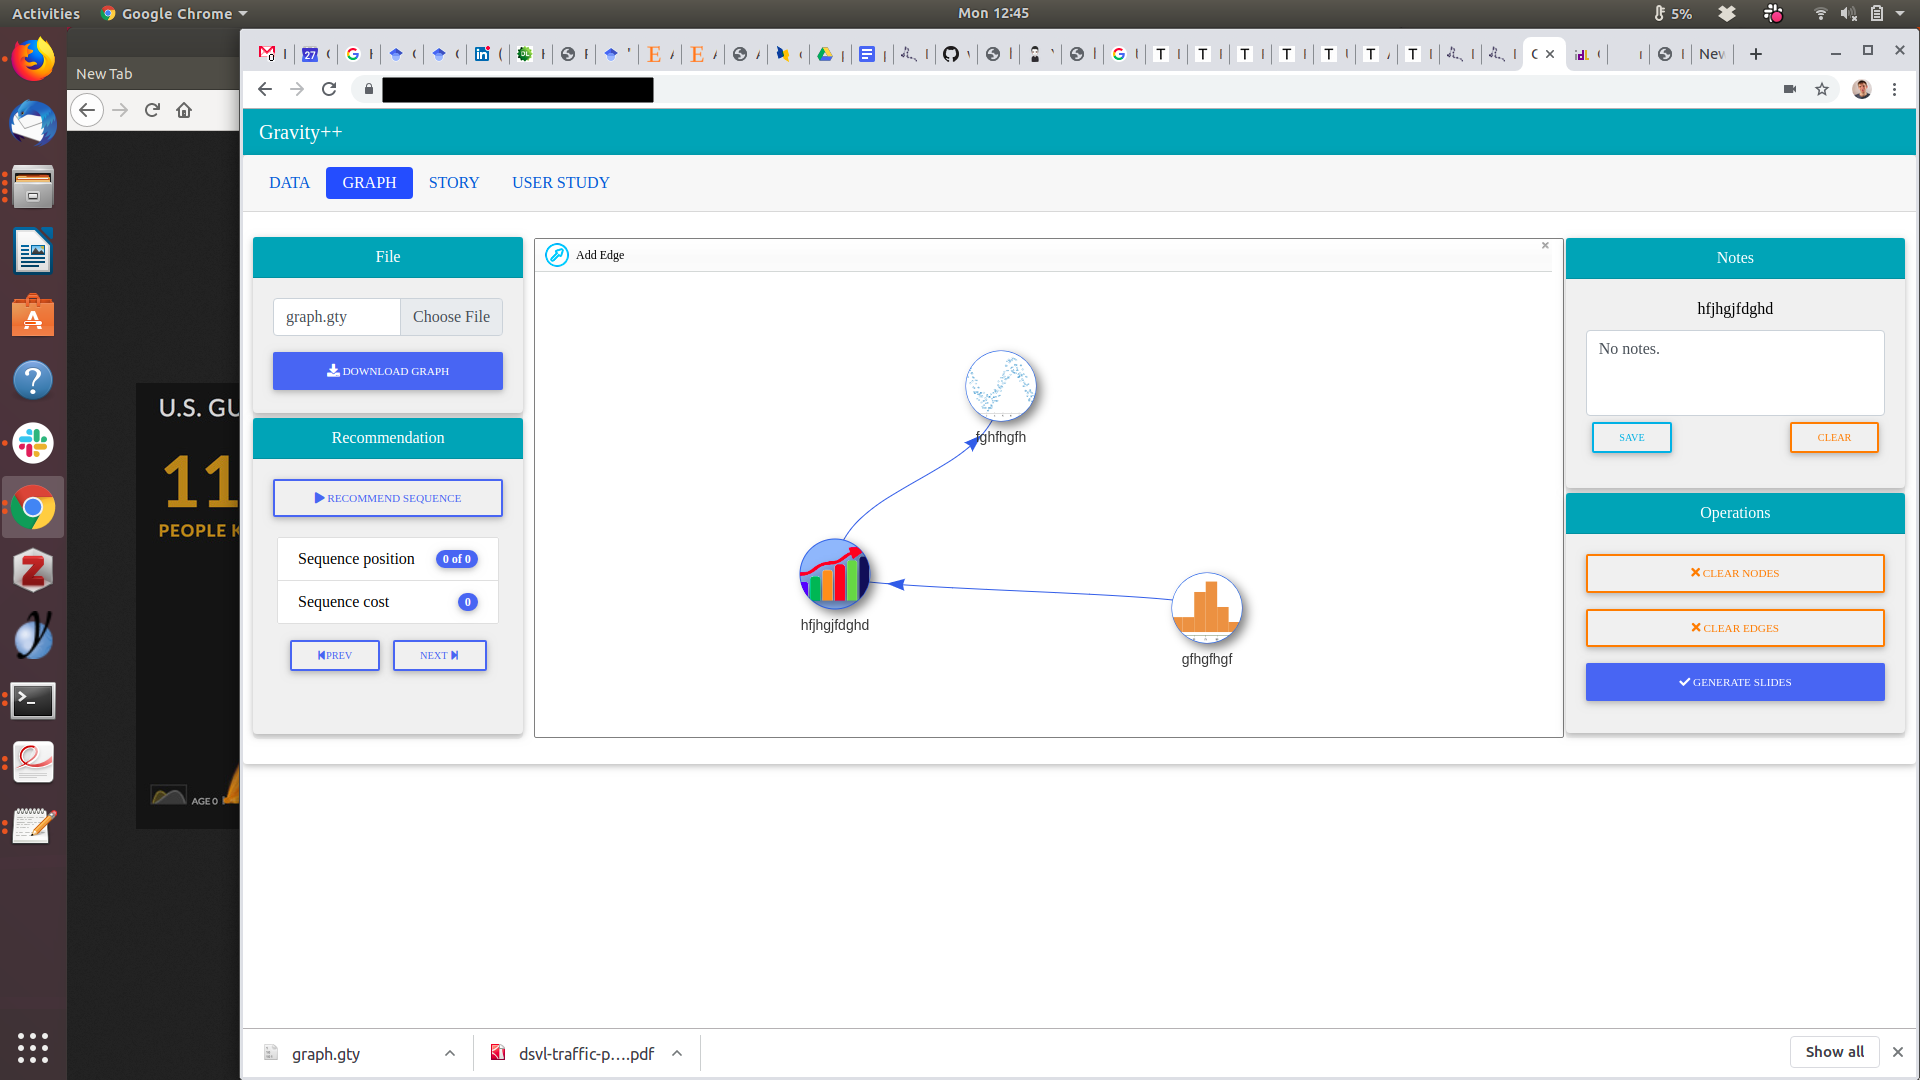Image resolution: width=1920 pixels, height=1080 pixels.
Task: Expand graph.gty download options arrow
Action: (450, 1053)
